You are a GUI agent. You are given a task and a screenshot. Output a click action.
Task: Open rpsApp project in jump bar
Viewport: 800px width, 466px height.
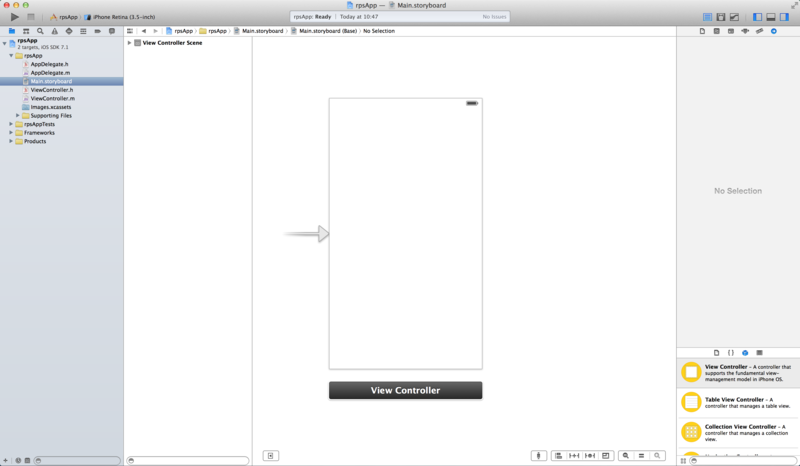[x=180, y=31]
